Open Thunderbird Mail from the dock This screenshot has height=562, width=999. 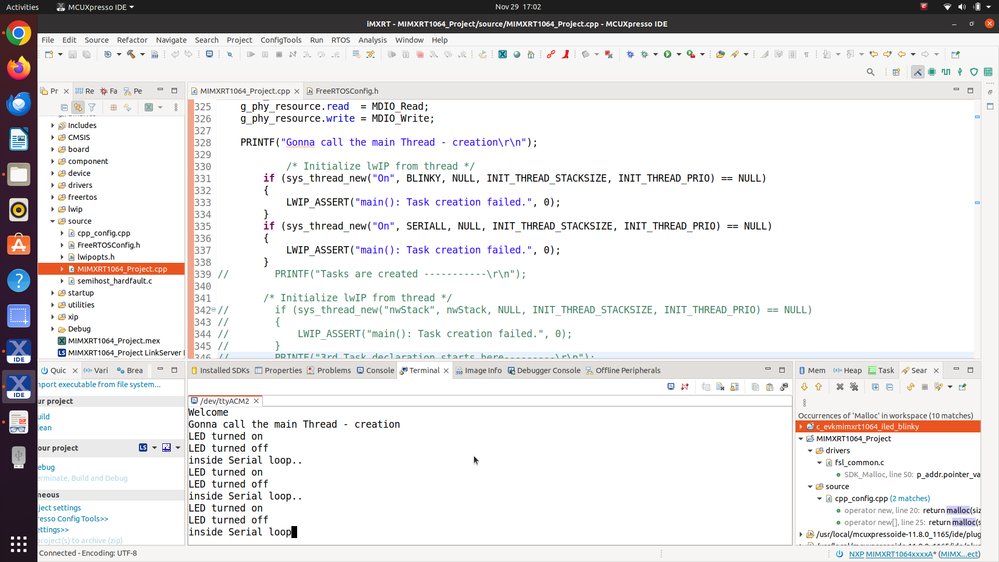(18, 103)
